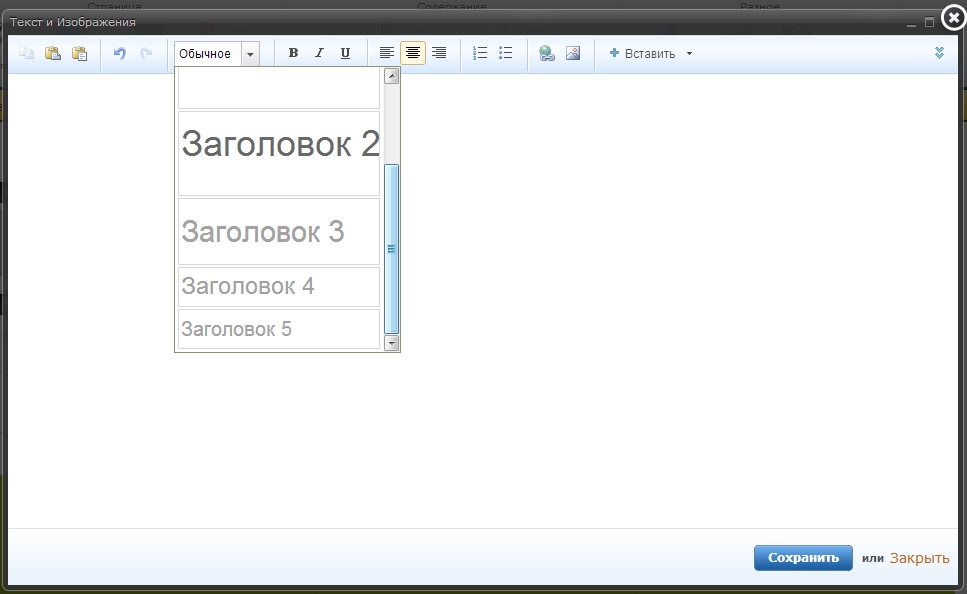Screen dimensions: 967x594
Task: Choose Заголовок 5 style option
Action: click(x=279, y=329)
